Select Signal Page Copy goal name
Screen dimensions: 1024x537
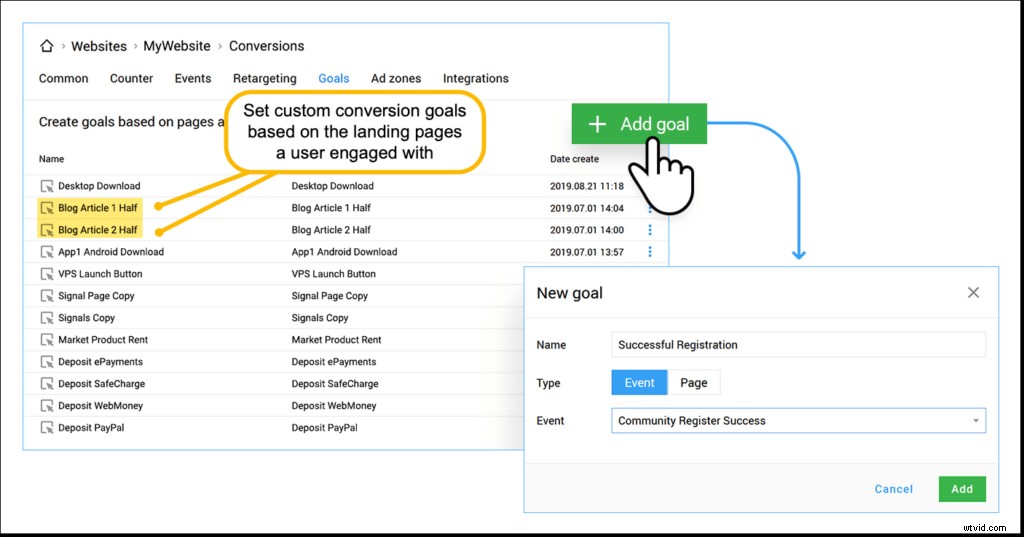click(x=96, y=296)
